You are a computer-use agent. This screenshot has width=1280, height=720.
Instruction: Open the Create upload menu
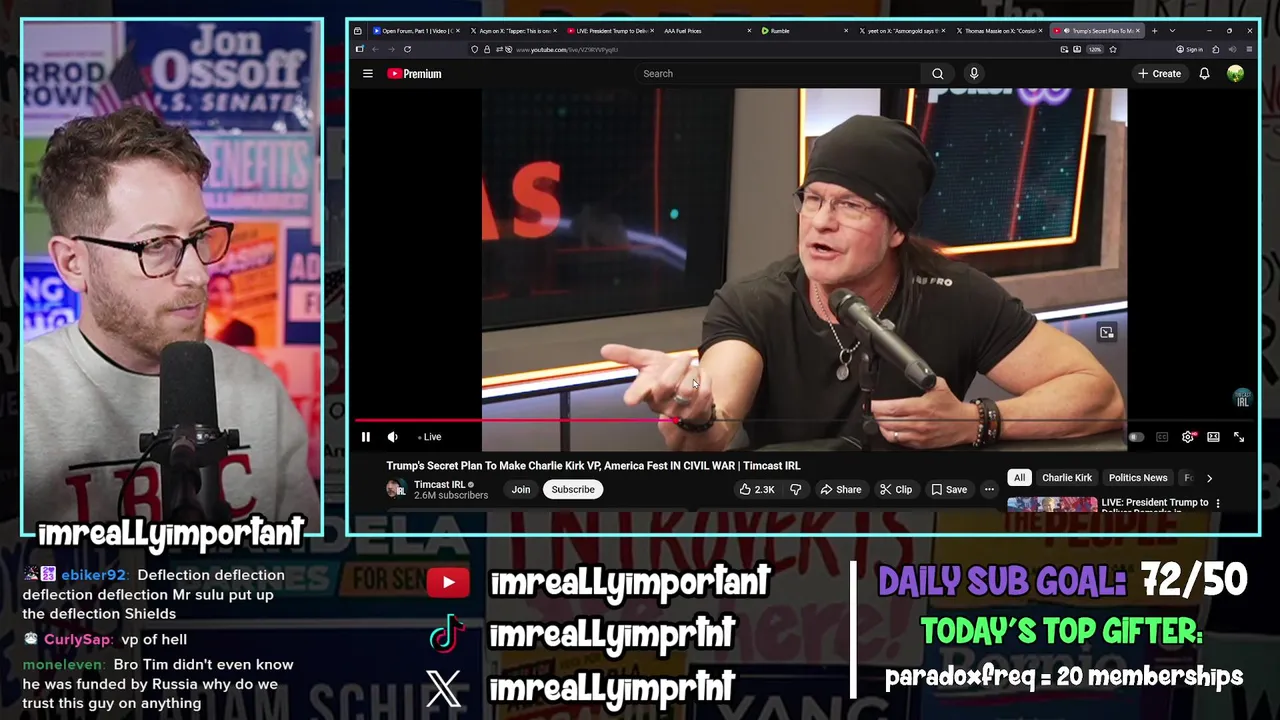tap(1159, 73)
